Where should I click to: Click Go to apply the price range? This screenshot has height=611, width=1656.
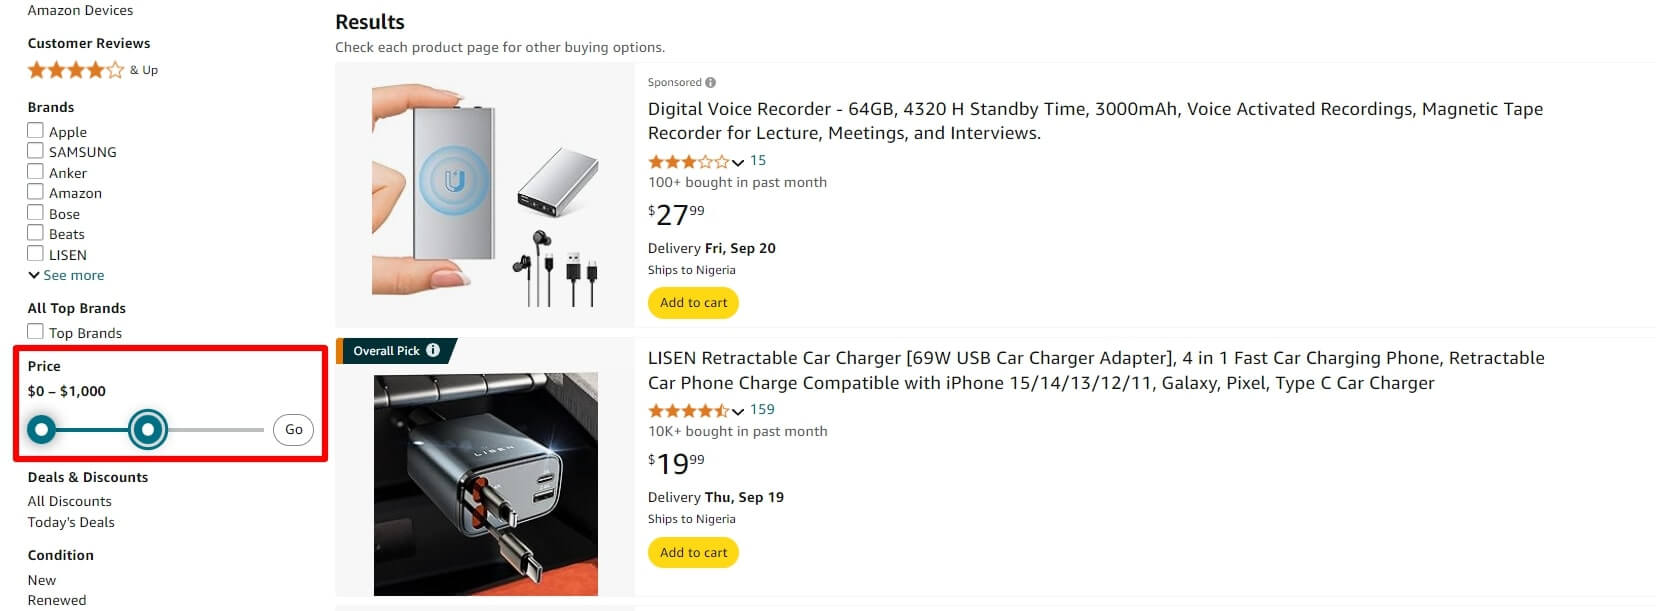[x=292, y=429]
